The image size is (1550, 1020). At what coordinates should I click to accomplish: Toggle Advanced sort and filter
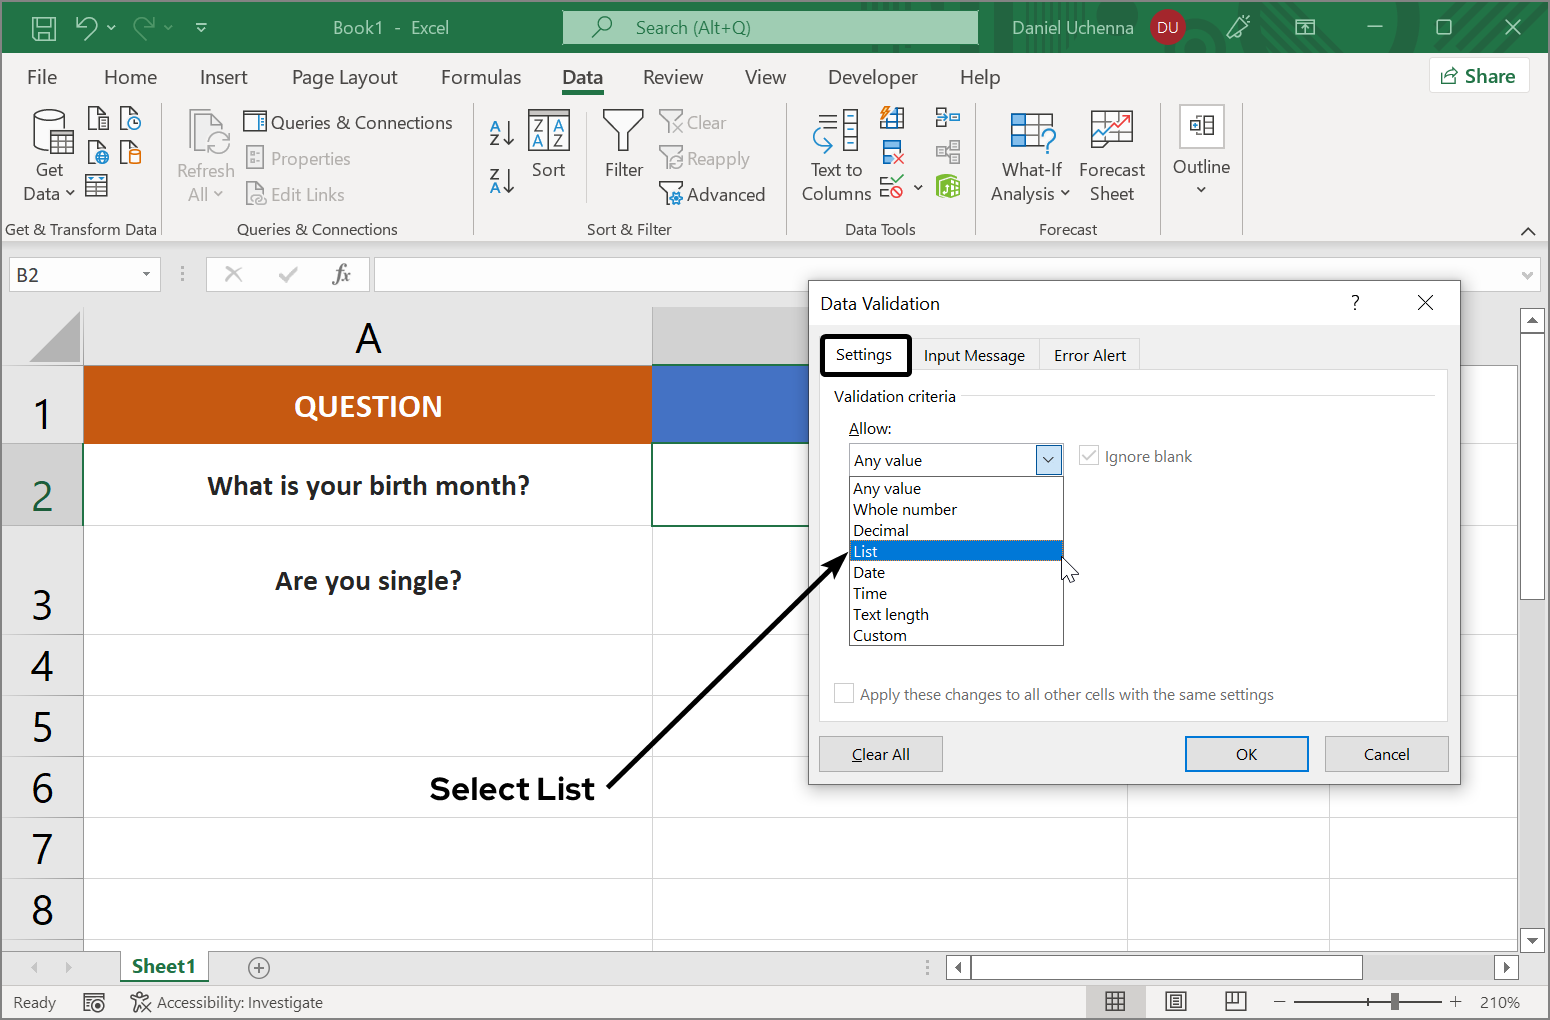click(714, 193)
